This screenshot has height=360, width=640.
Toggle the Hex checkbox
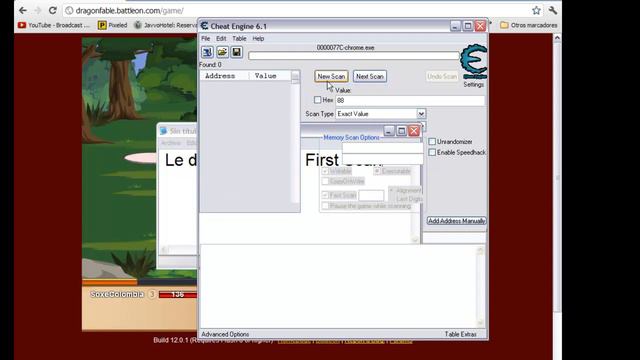click(x=318, y=100)
